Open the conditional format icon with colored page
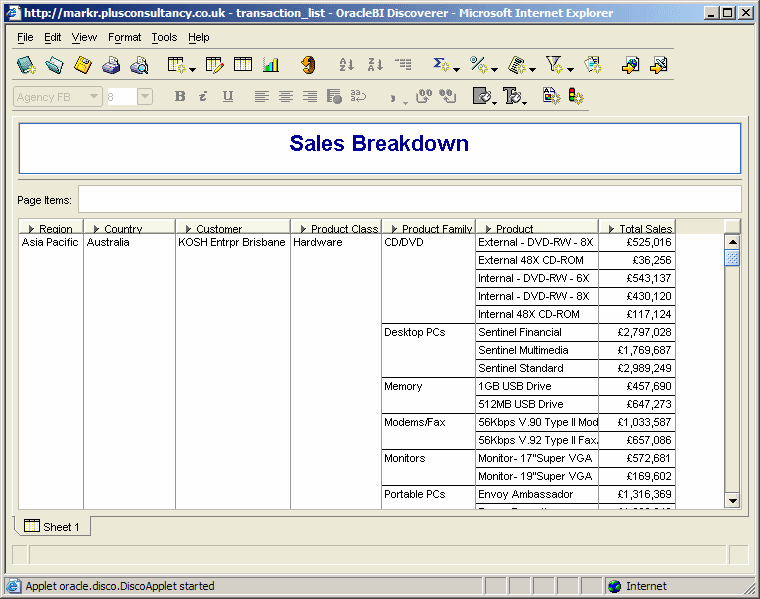Screen dimensions: 760x599 tap(551, 96)
